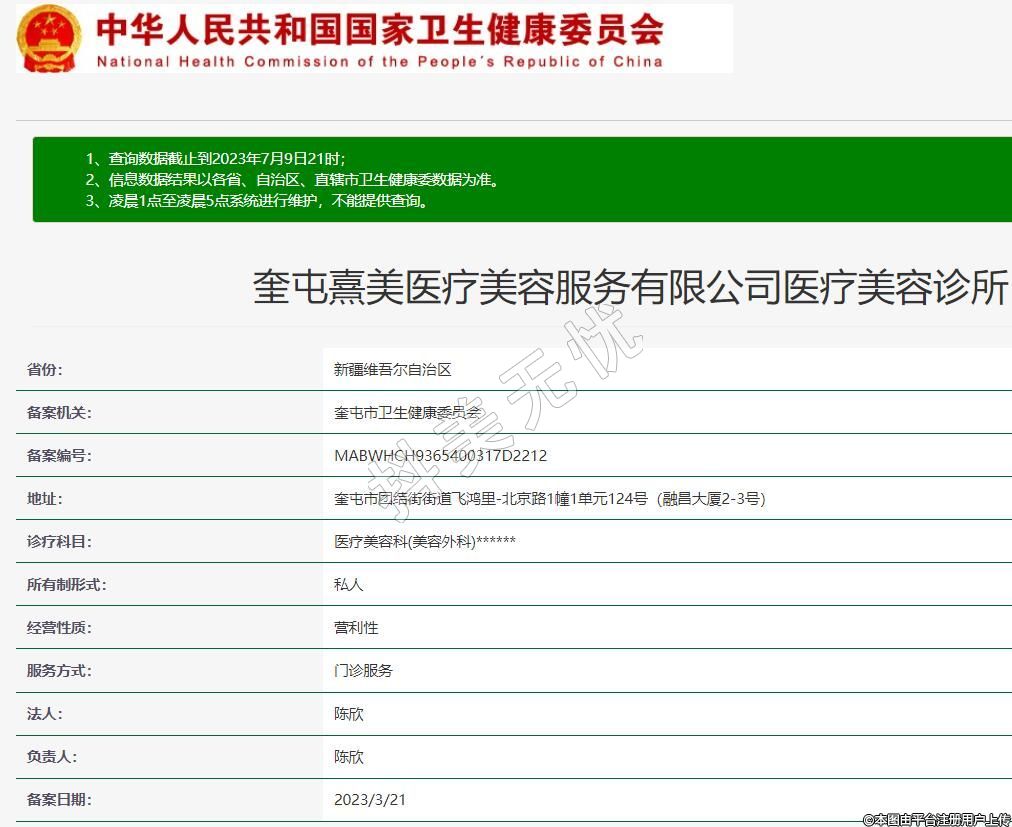Image resolution: width=1012 pixels, height=827 pixels.
Task: Click the 负责人 field label
Action: pyautogui.click(x=52, y=757)
